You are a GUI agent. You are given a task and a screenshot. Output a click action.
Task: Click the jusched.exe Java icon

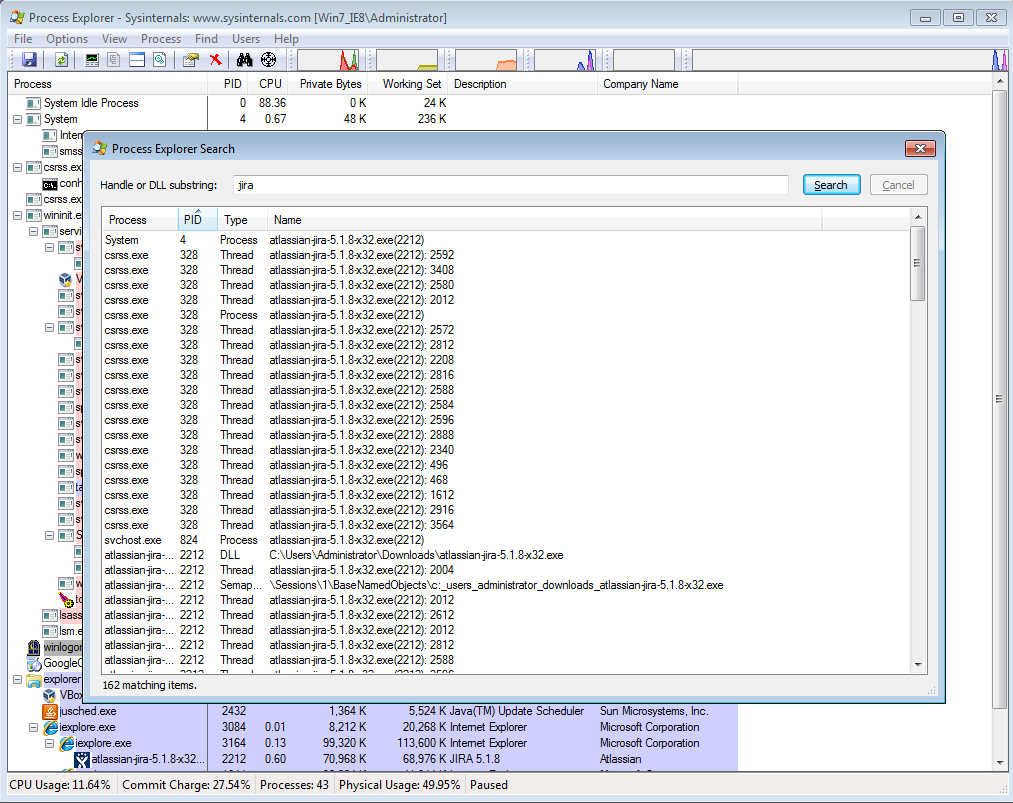point(50,711)
